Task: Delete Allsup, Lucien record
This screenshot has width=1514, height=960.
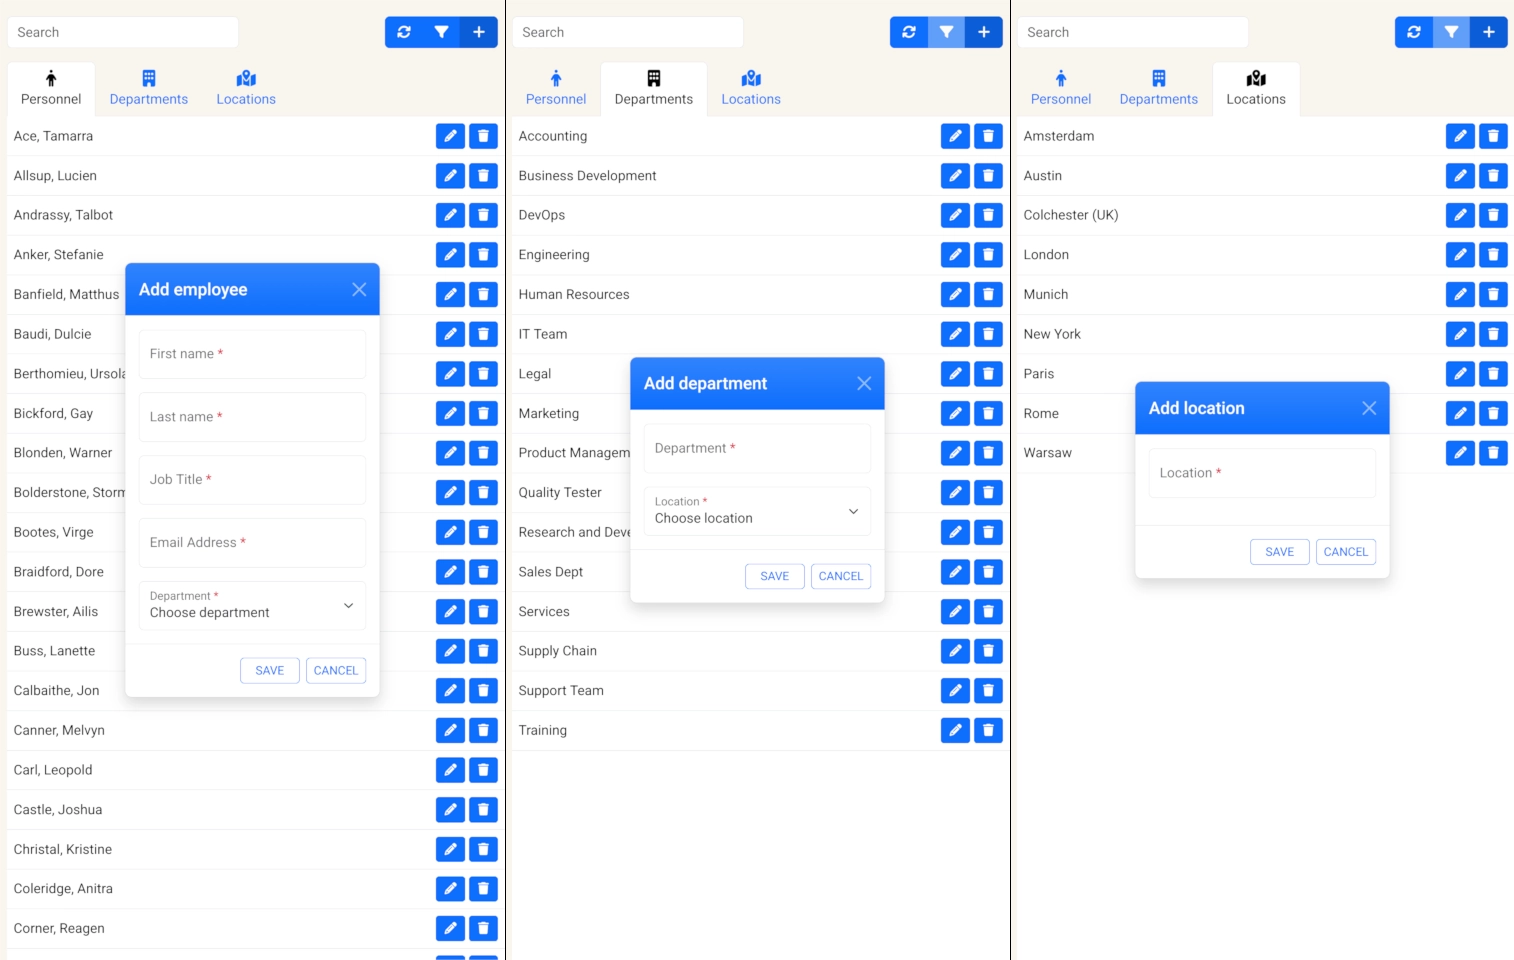Action: (x=483, y=176)
